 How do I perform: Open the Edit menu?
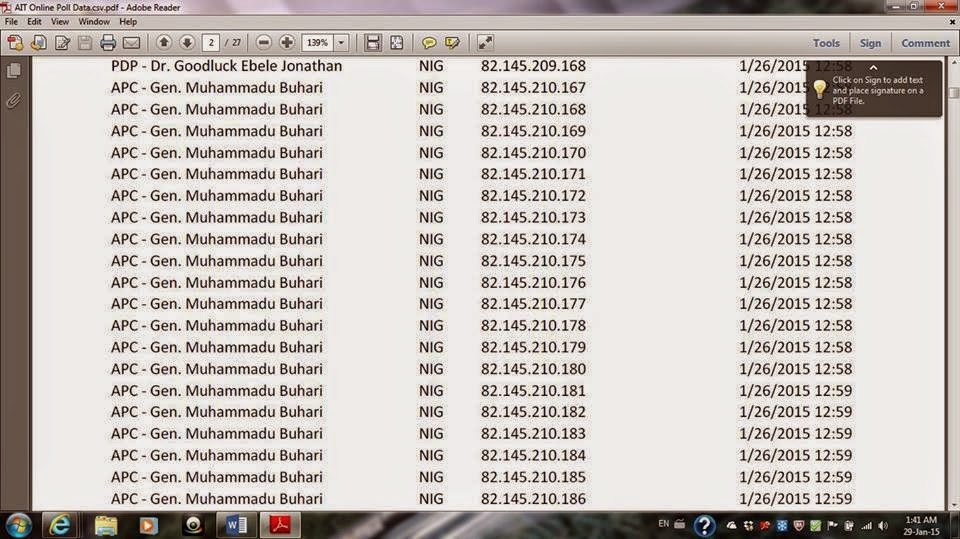[x=34, y=21]
